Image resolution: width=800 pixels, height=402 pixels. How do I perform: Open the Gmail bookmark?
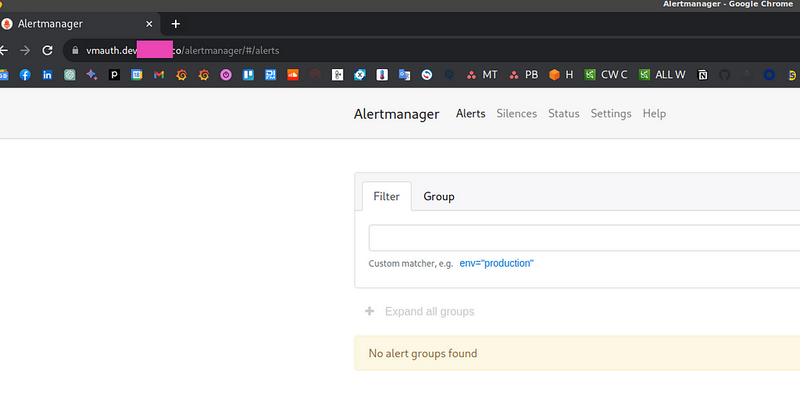coord(159,74)
